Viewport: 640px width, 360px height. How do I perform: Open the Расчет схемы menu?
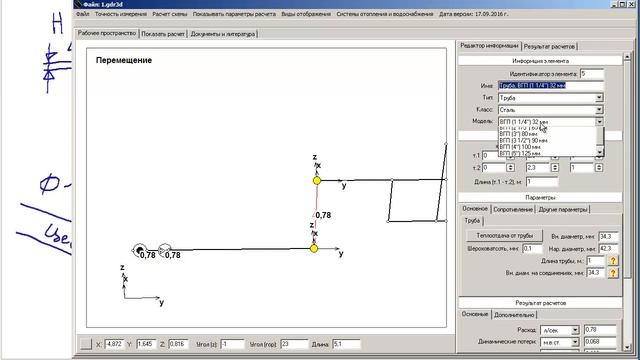(x=169, y=14)
